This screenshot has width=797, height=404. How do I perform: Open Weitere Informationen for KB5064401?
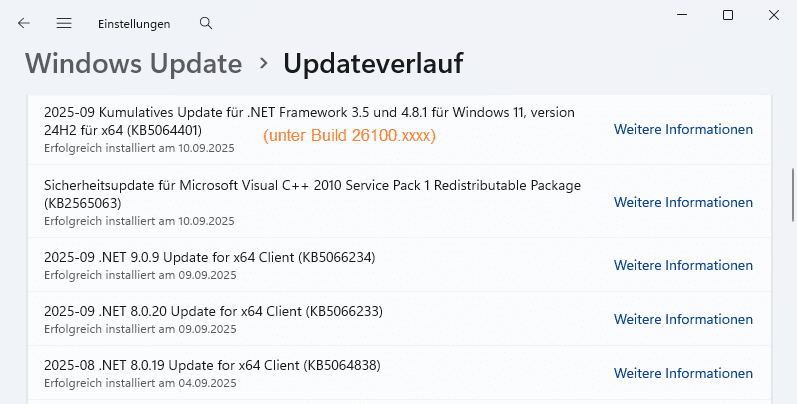click(683, 129)
